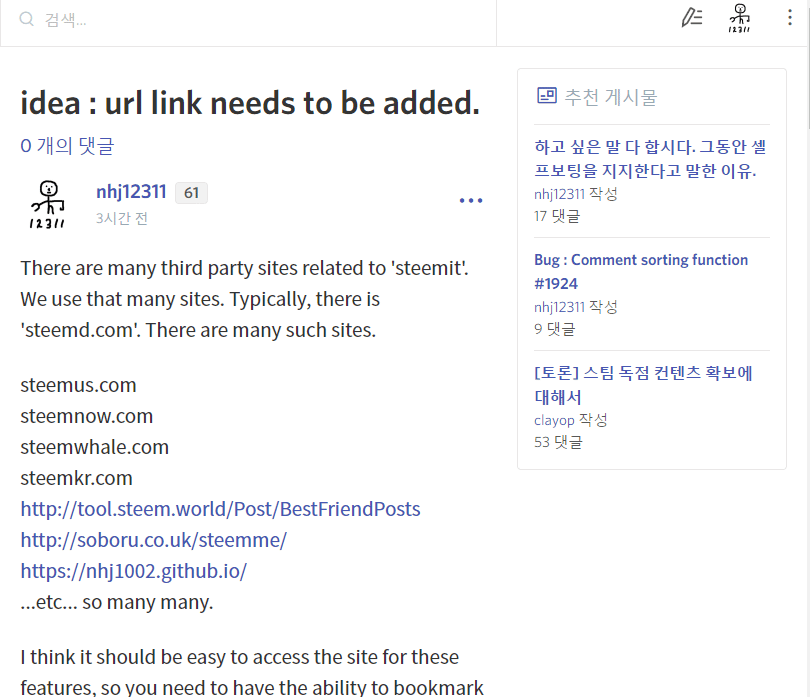Open the 0 개의 댓글 comments link
This screenshot has height=697, width=810.
click(67, 146)
